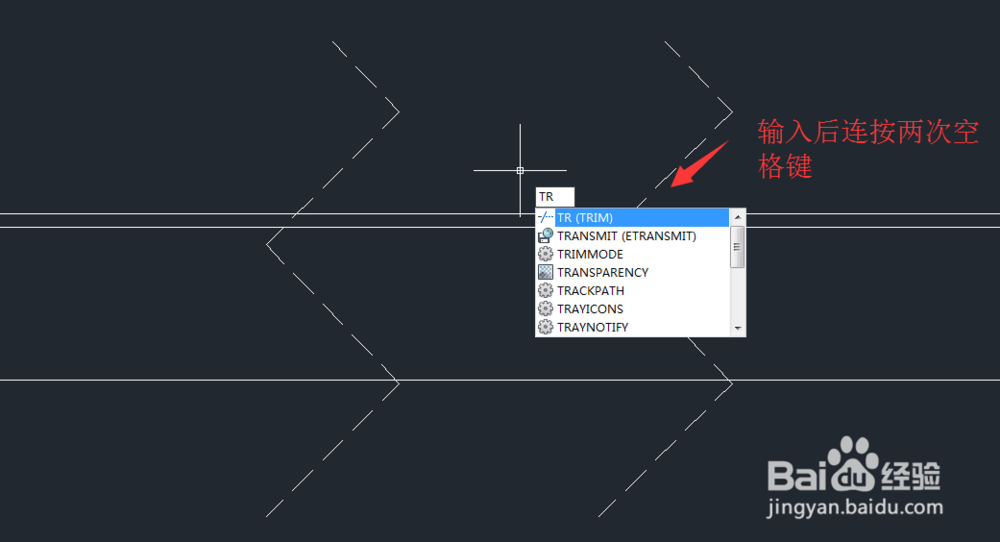The image size is (1000, 542).
Task: Click the gear icon beside TRAYNOTIFY
Action: pyautogui.click(x=545, y=327)
